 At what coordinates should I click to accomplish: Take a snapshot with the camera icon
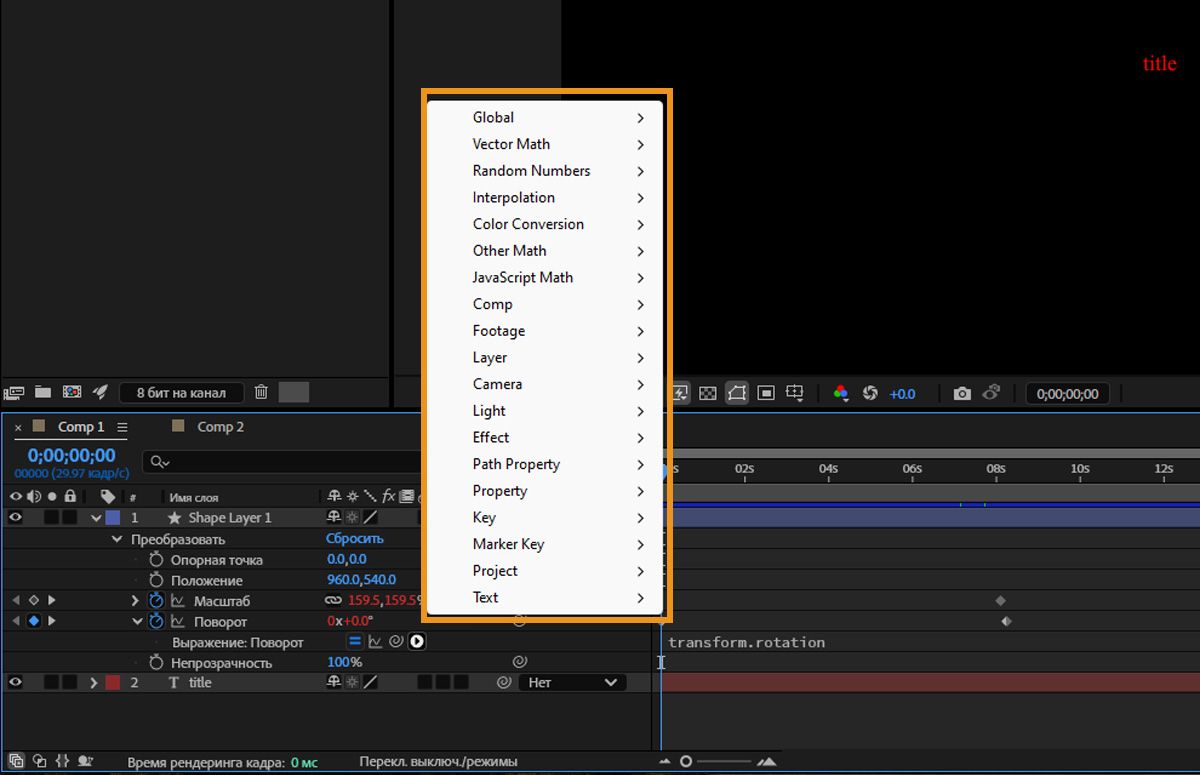tap(962, 393)
